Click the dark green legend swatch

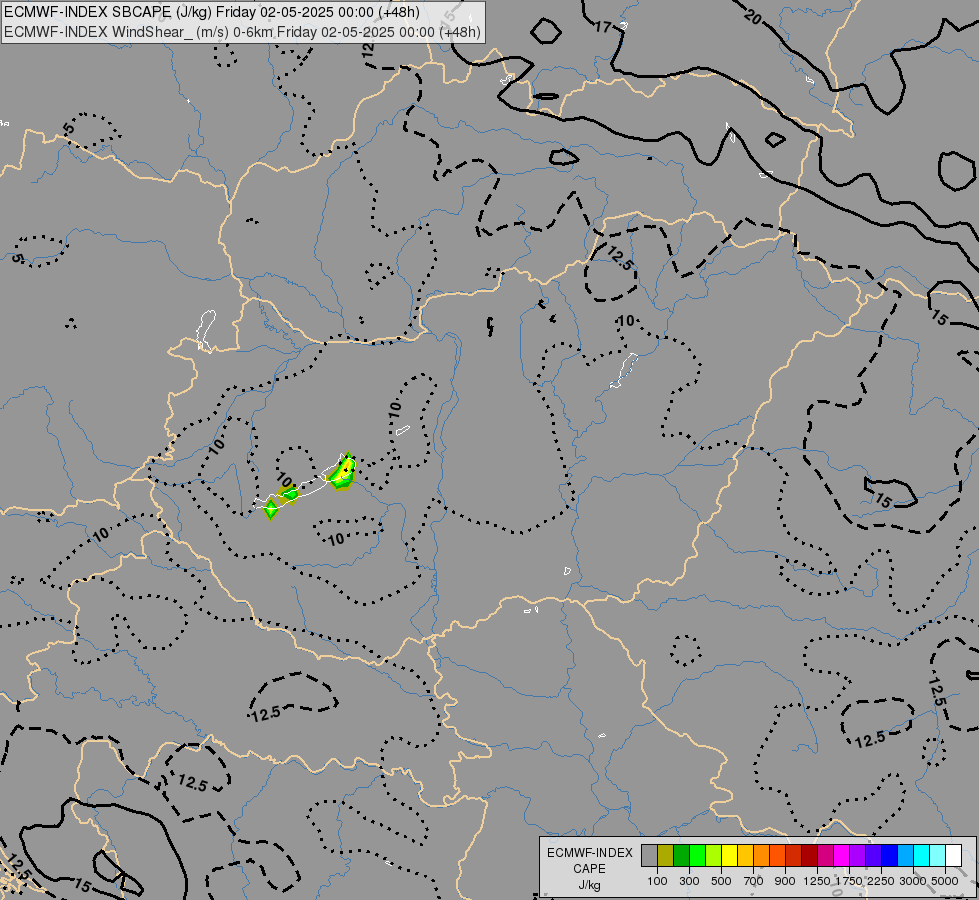[681, 856]
